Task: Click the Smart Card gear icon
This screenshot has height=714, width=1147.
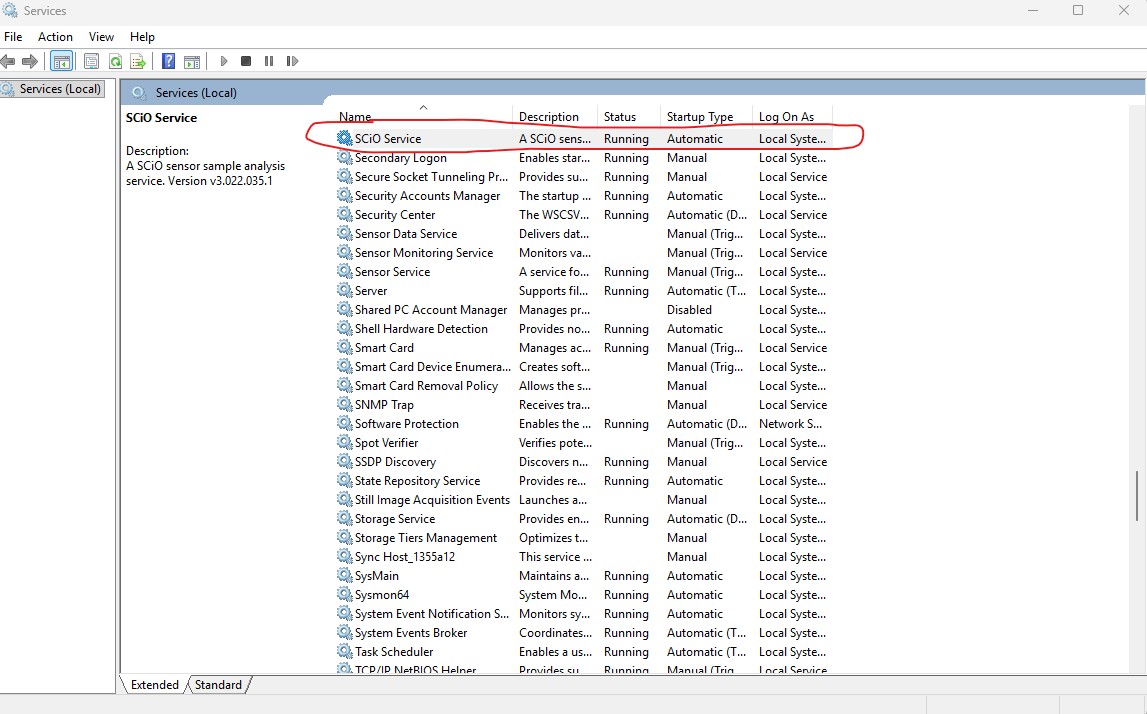Action: click(x=345, y=347)
